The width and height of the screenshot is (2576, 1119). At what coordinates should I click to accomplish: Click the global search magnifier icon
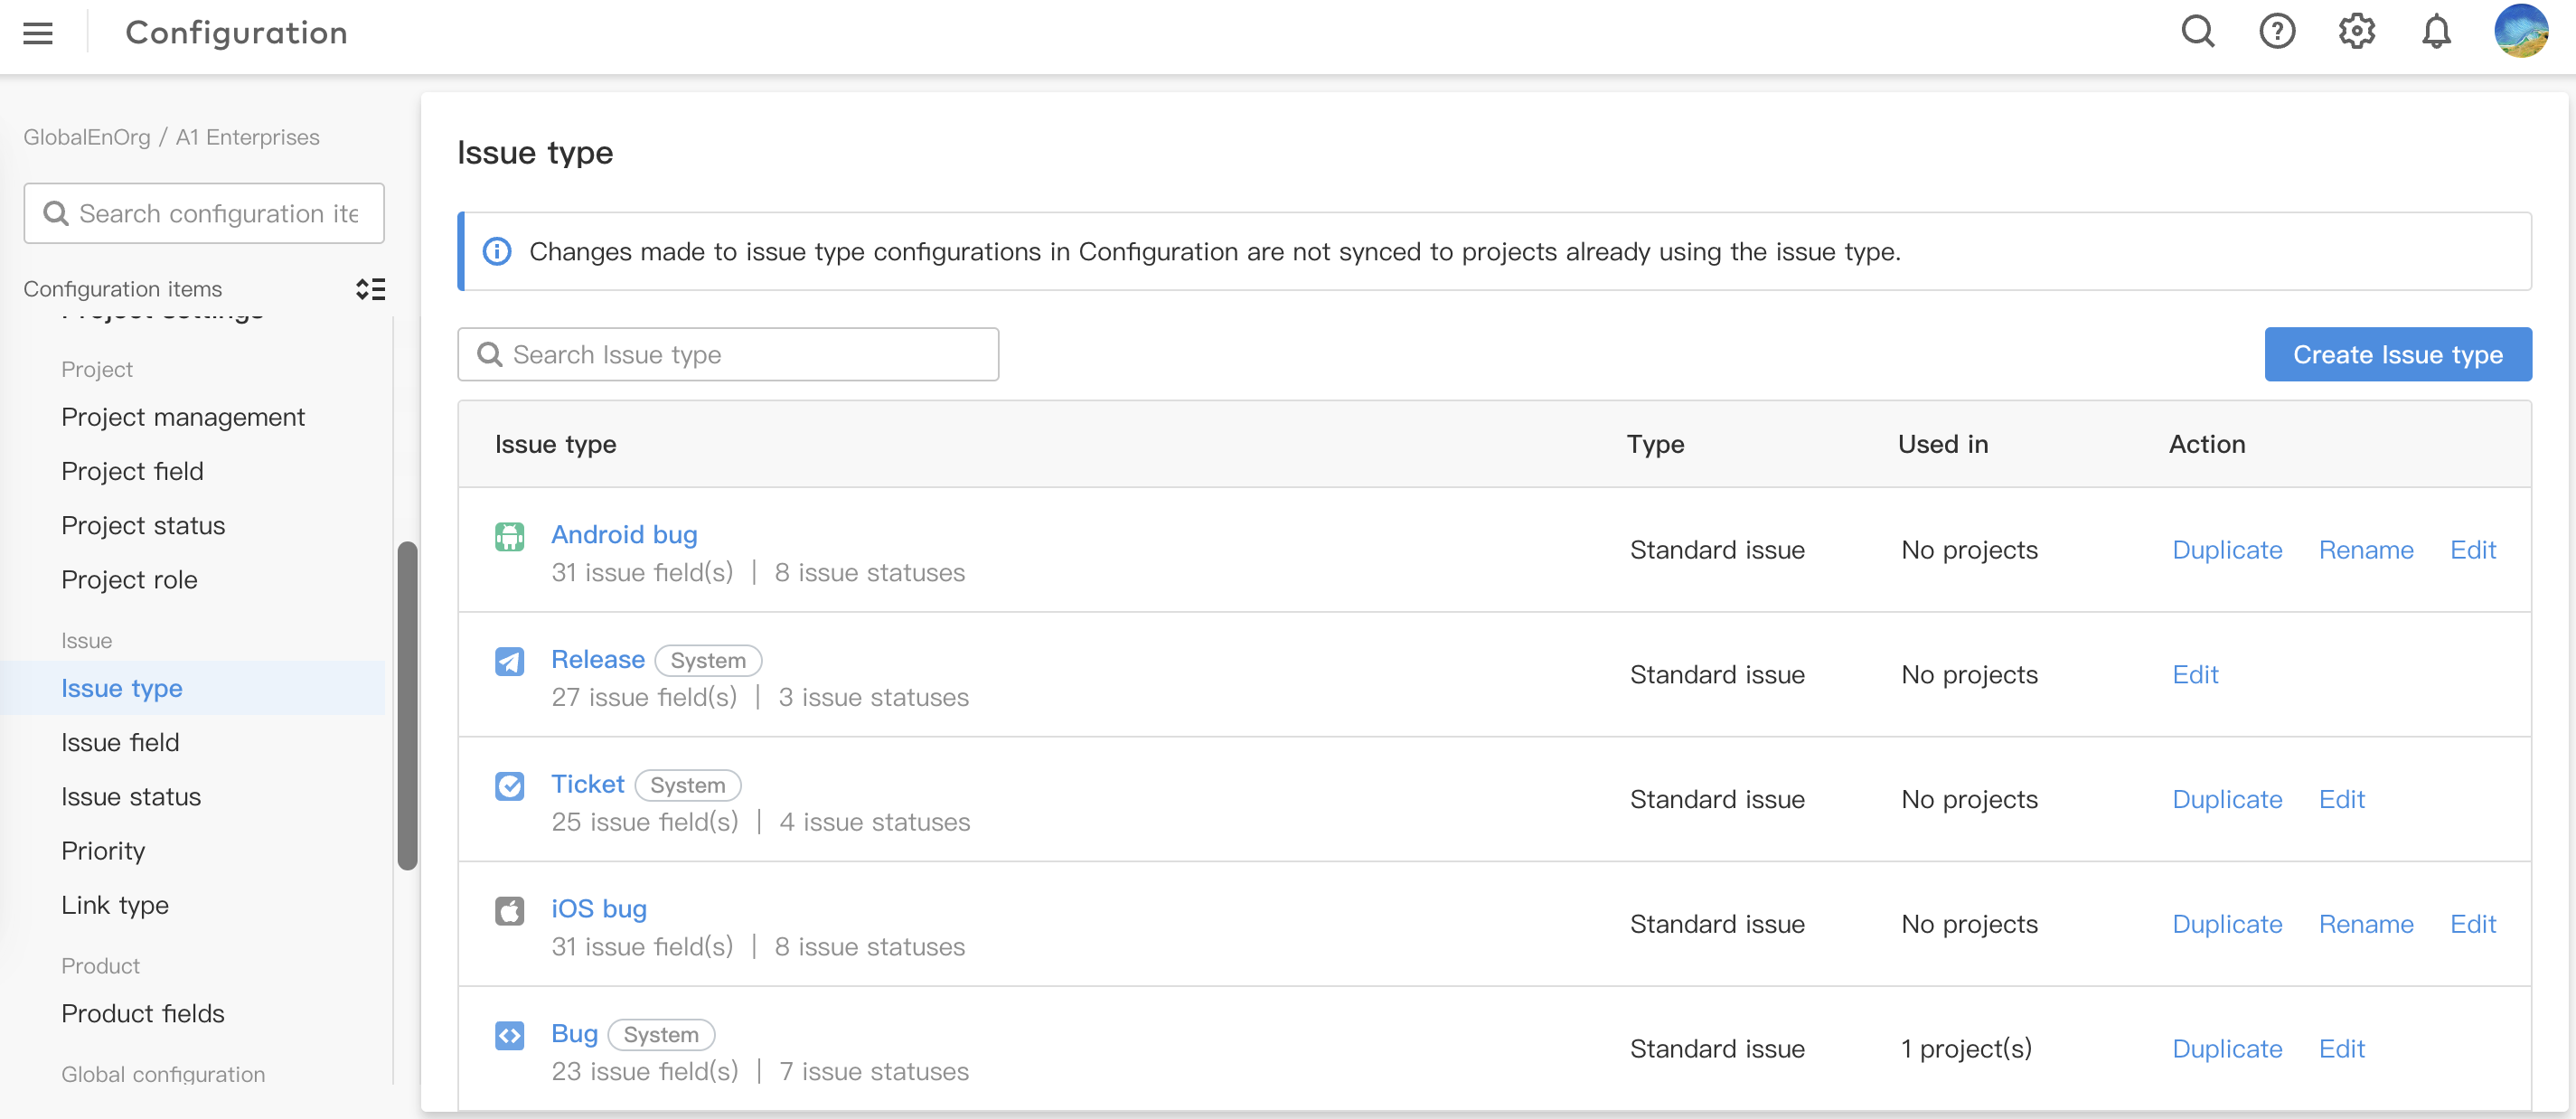pyautogui.click(x=2197, y=32)
